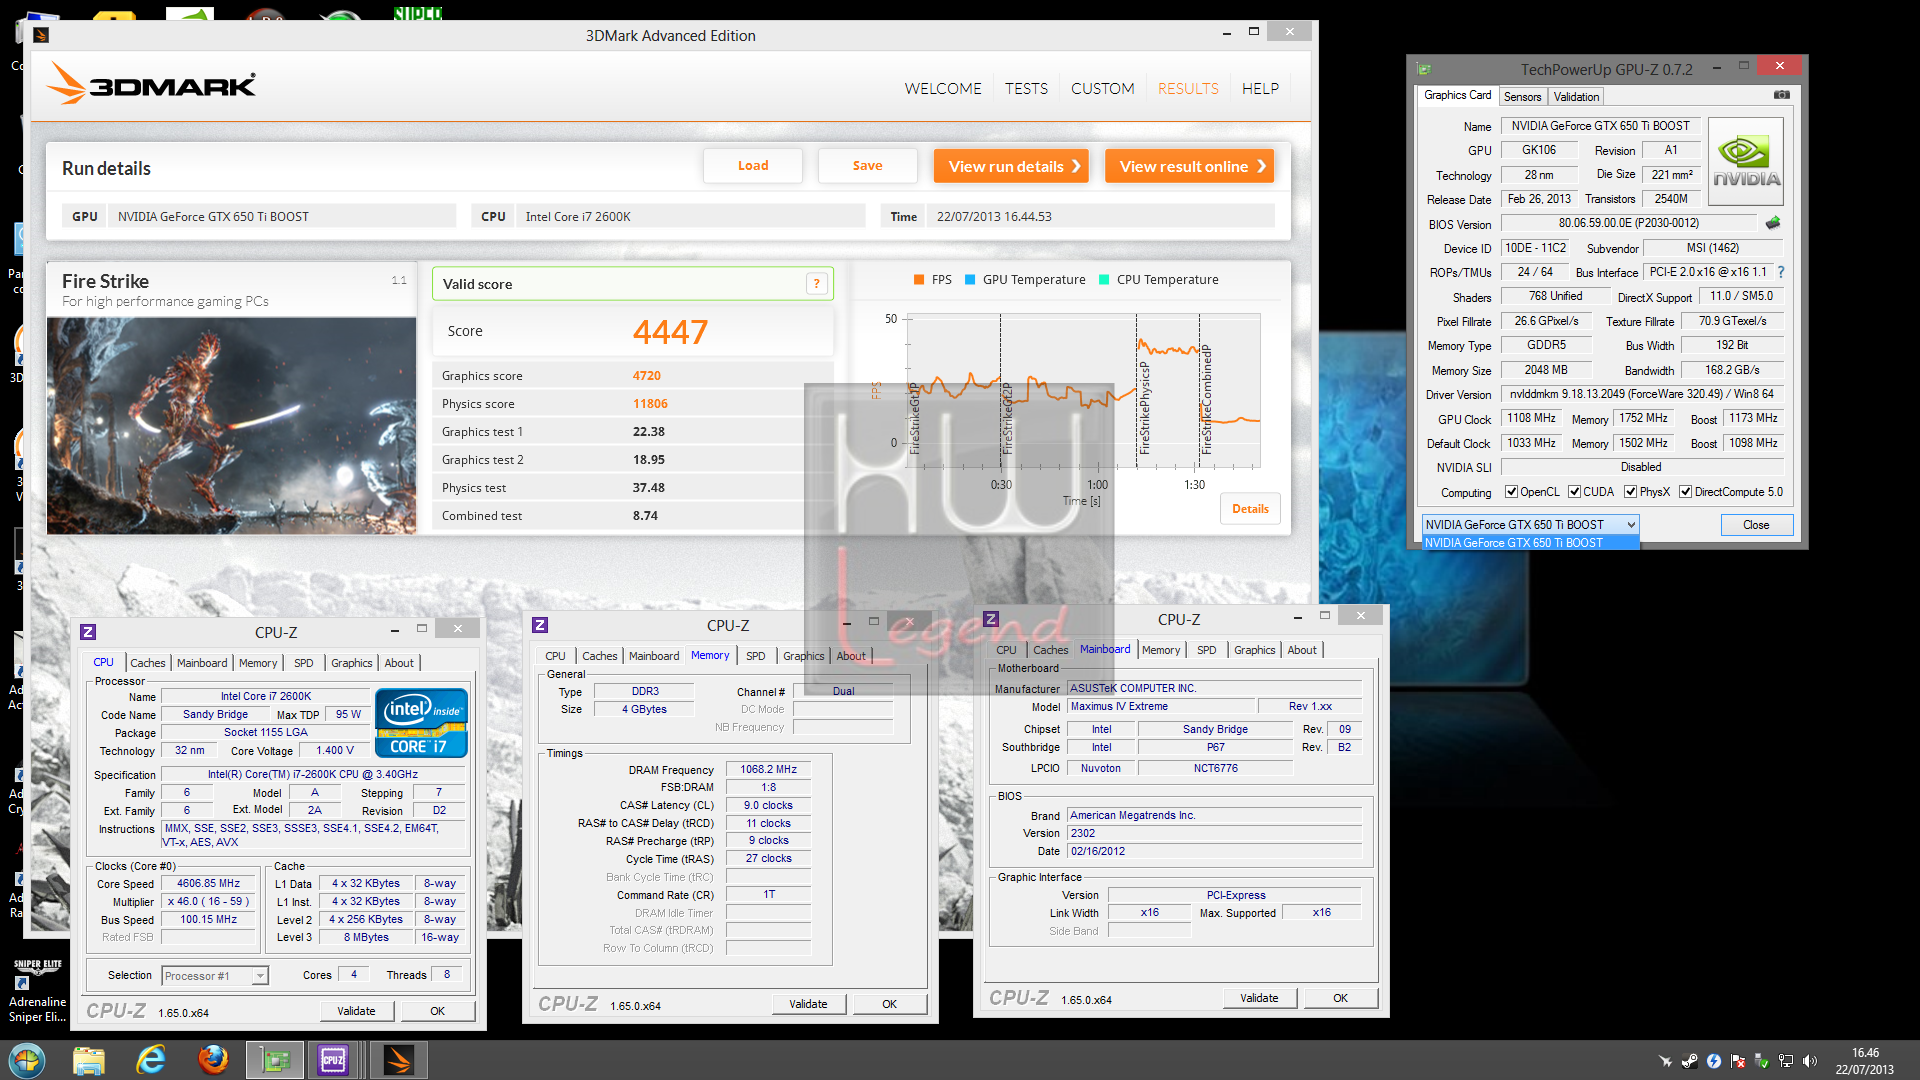Open the network icon in system tray
This screenshot has height=1080, width=1920.
pyautogui.click(x=1786, y=1061)
